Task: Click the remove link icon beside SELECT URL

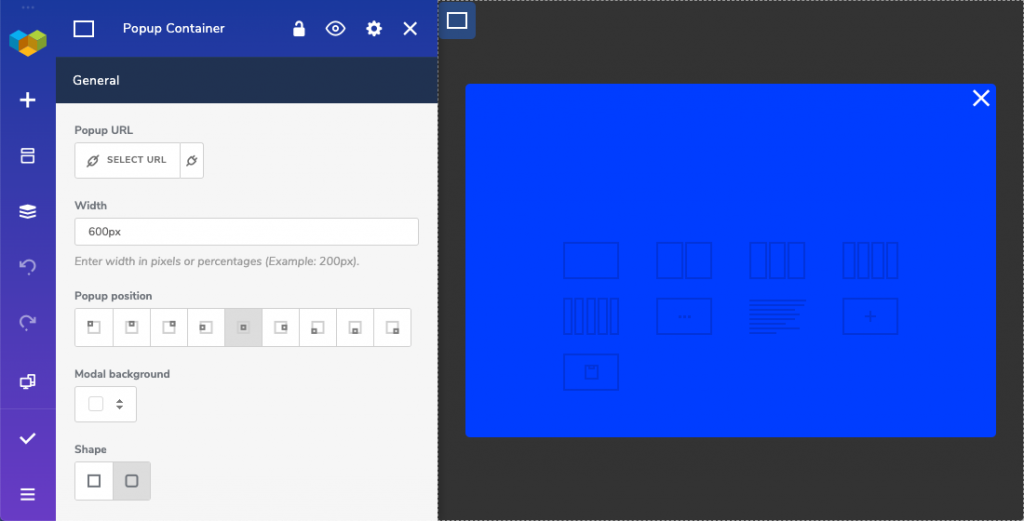Action: point(191,161)
